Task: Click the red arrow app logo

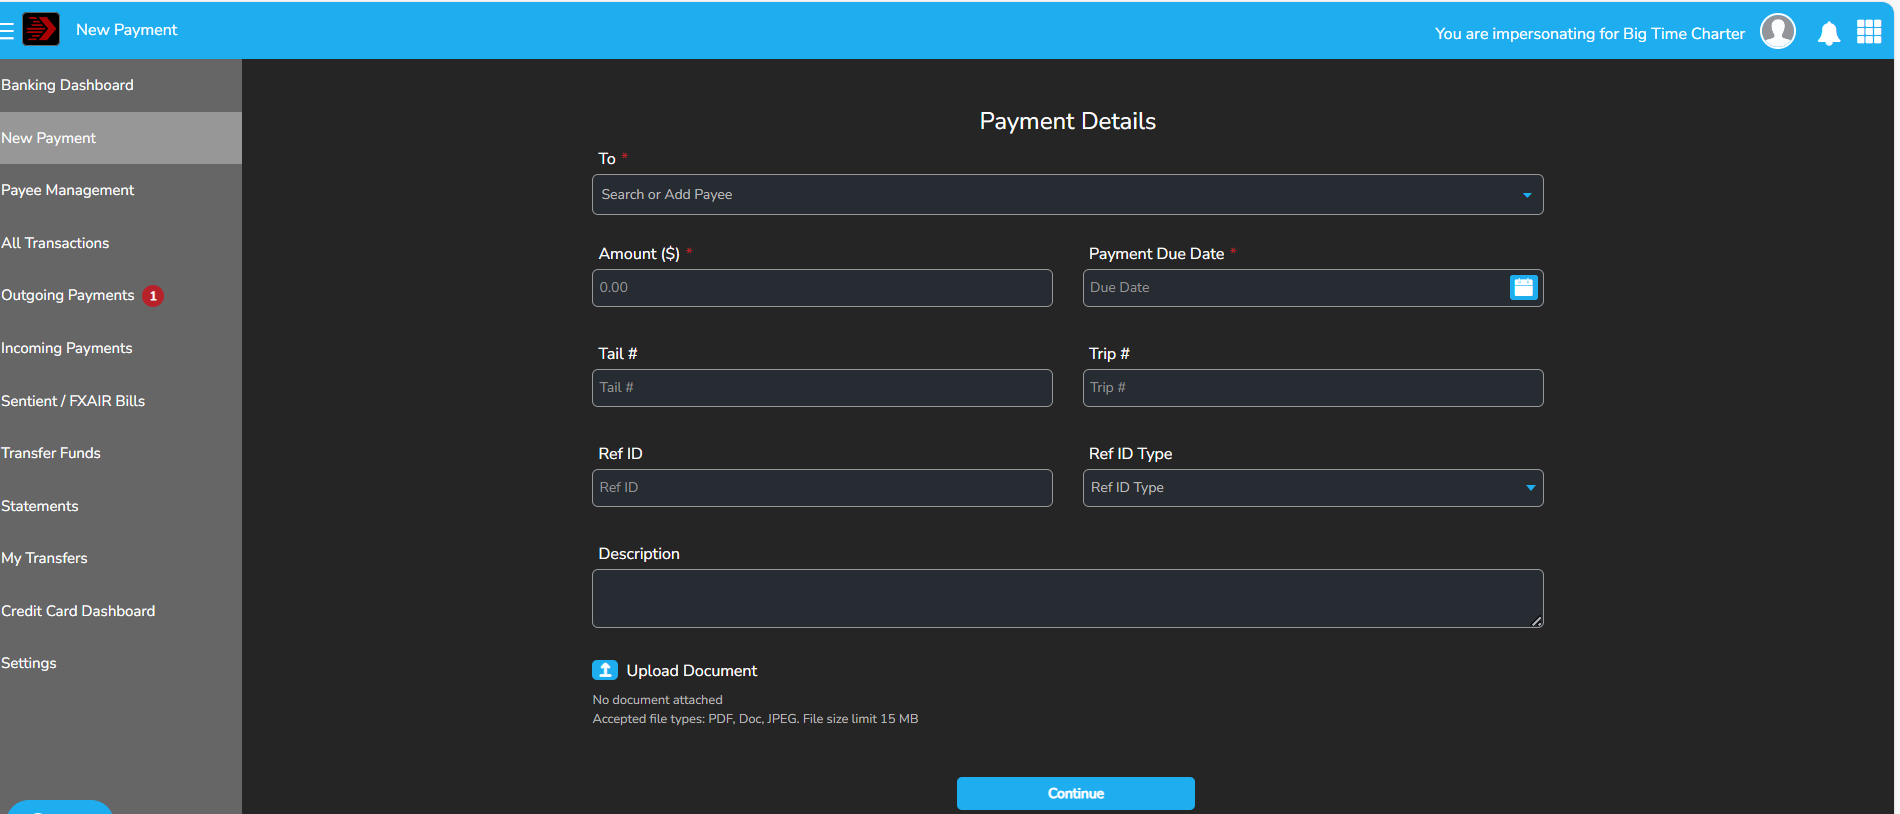Action: click(x=41, y=29)
